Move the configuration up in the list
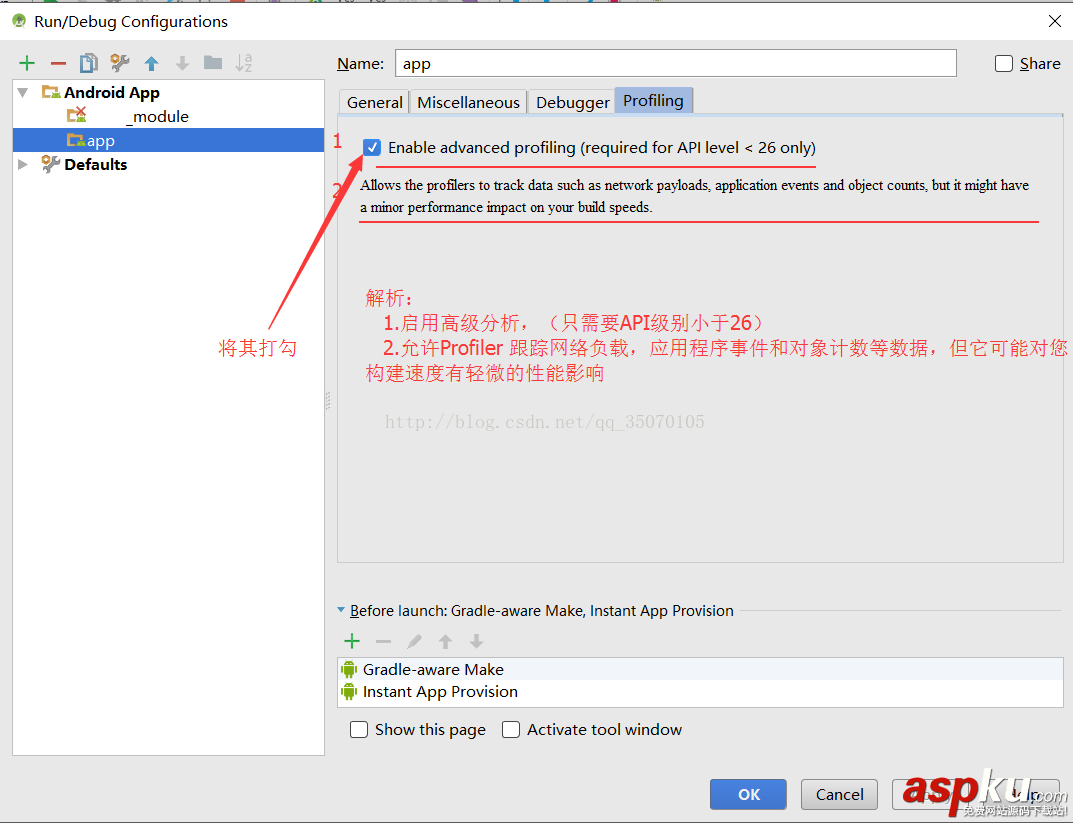The image size is (1073, 823). point(150,62)
